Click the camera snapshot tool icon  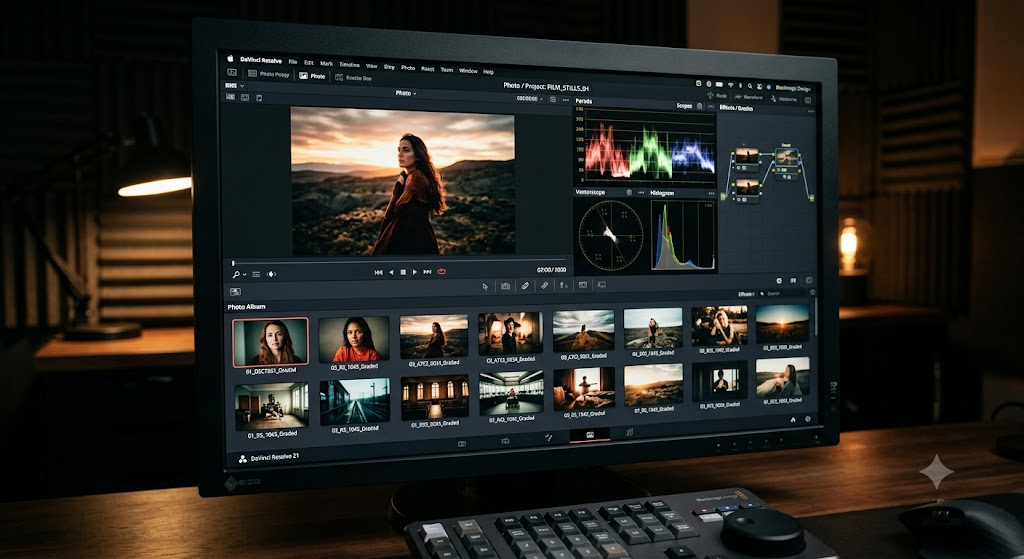coord(505,286)
